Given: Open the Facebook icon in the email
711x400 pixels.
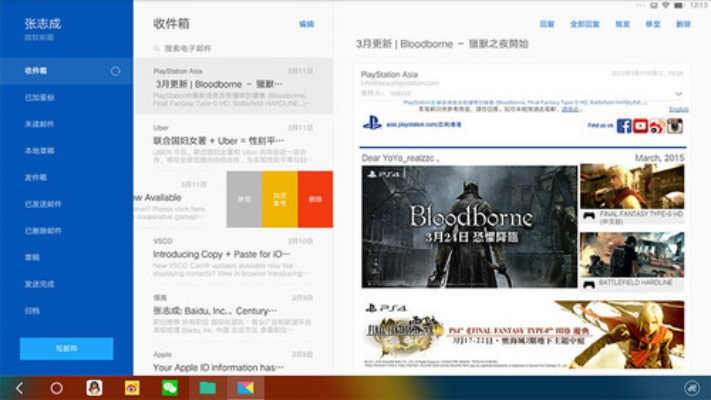Looking at the screenshot, I should point(624,125).
